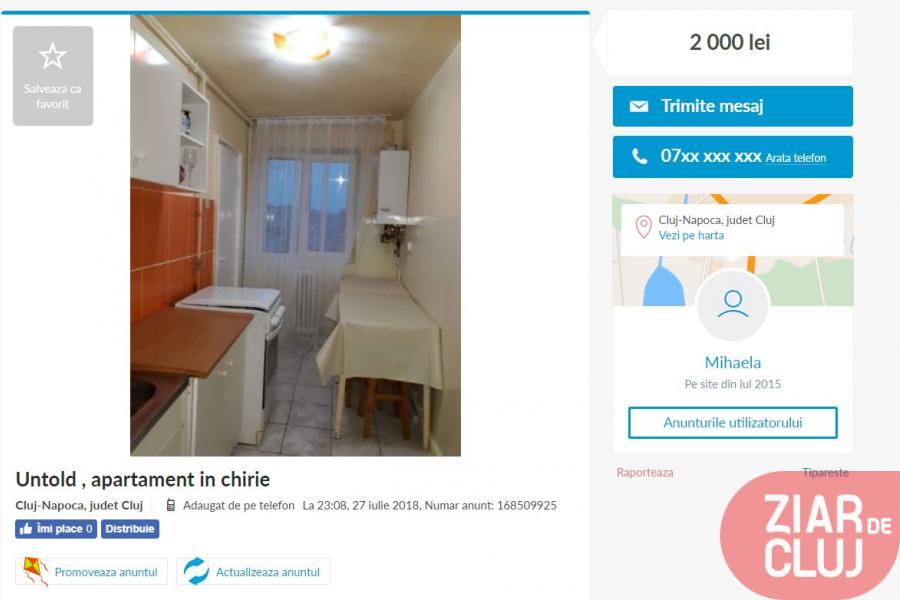Click the thumbs-up Îmi place icon
This screenshot has width=900, height=600.
[26, 529]
